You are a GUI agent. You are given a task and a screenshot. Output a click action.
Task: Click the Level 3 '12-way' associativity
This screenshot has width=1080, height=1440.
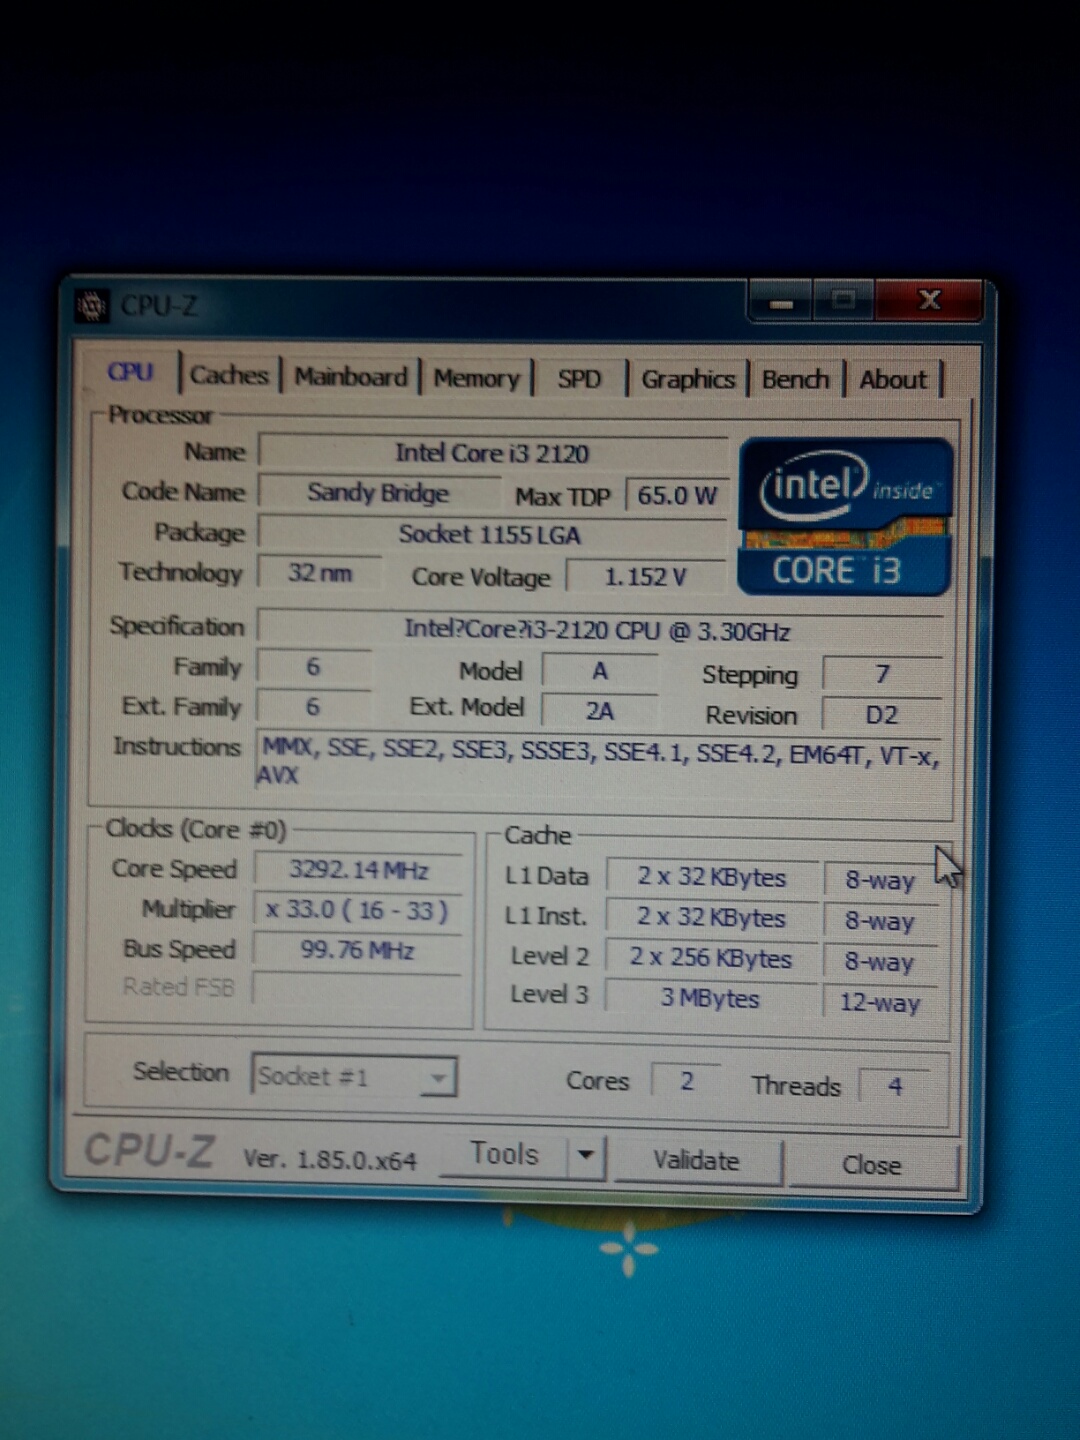[x=880, y=1002]
